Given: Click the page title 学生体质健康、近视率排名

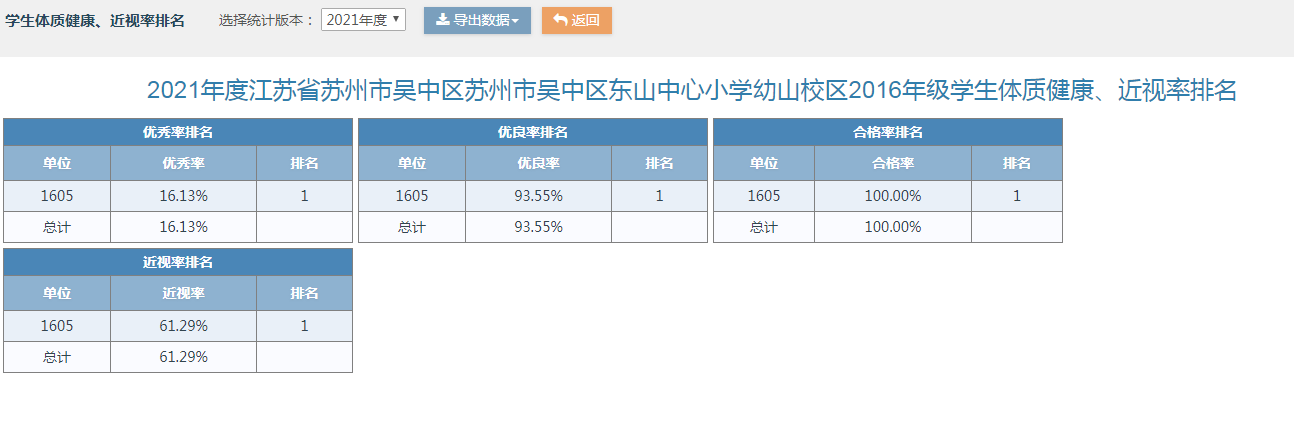Looking at the screenshot, I should [x=95, y=20].
